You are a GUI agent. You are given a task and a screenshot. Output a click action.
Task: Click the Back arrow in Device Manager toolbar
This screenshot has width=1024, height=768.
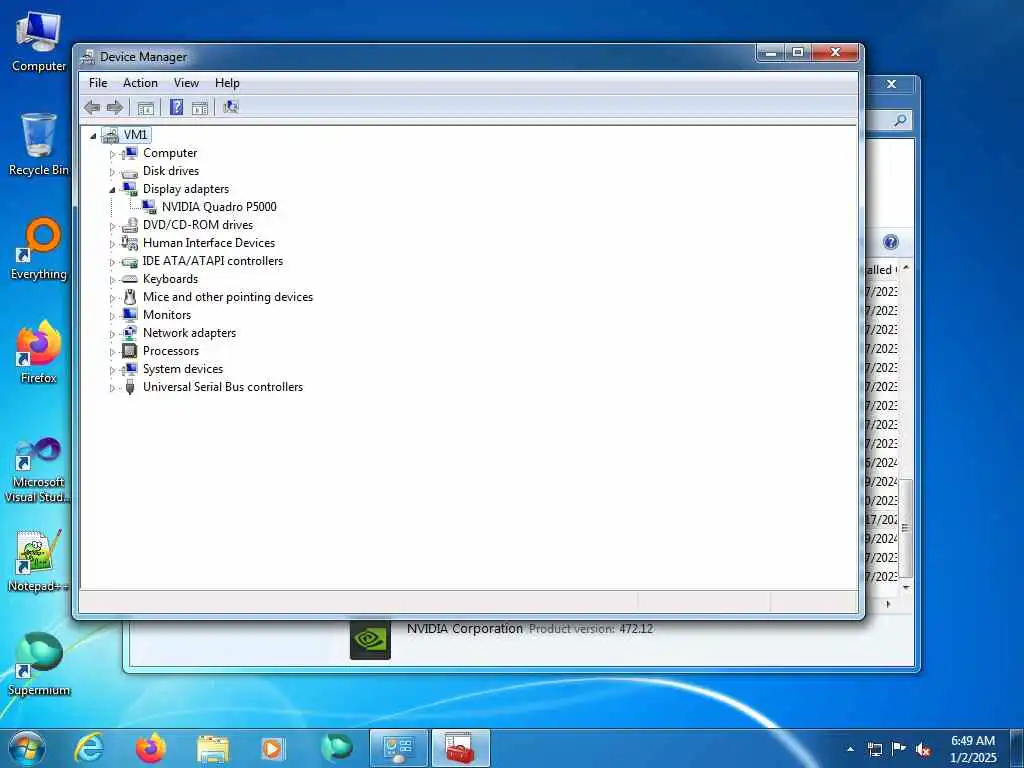92,107
